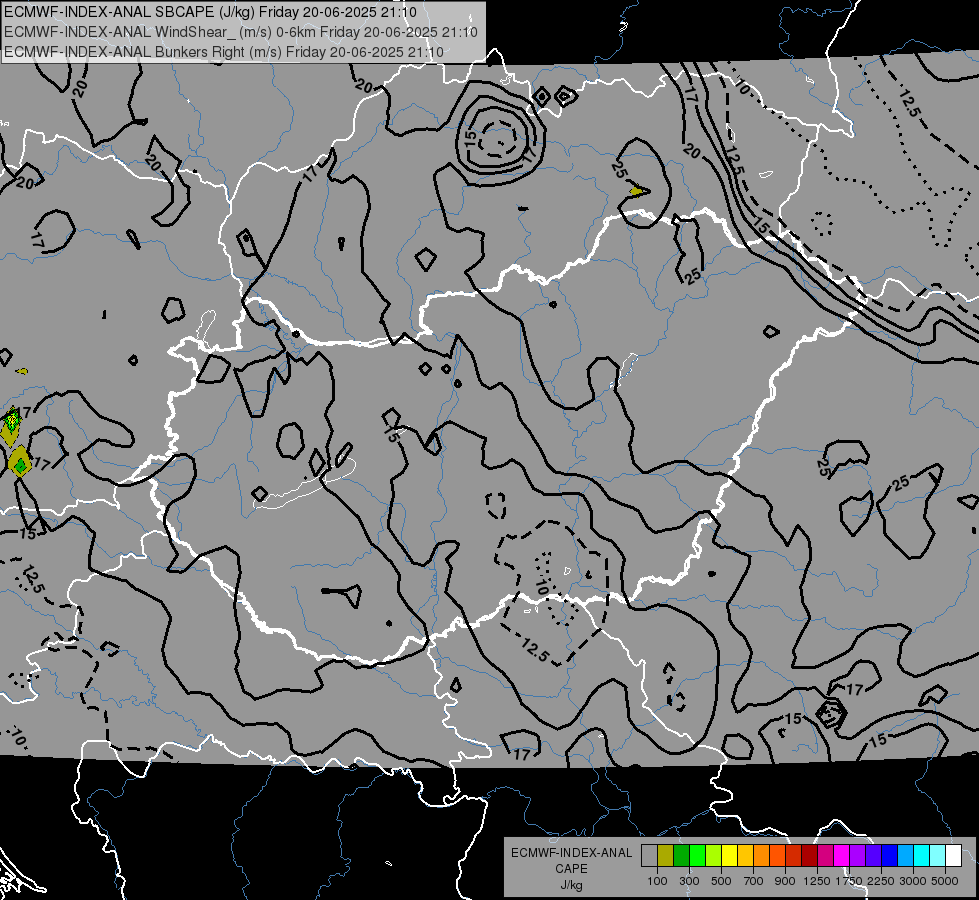This screenshot has width=979, height=900.
Task: Click the 500 legend tick label
Action: pos(721,881)
